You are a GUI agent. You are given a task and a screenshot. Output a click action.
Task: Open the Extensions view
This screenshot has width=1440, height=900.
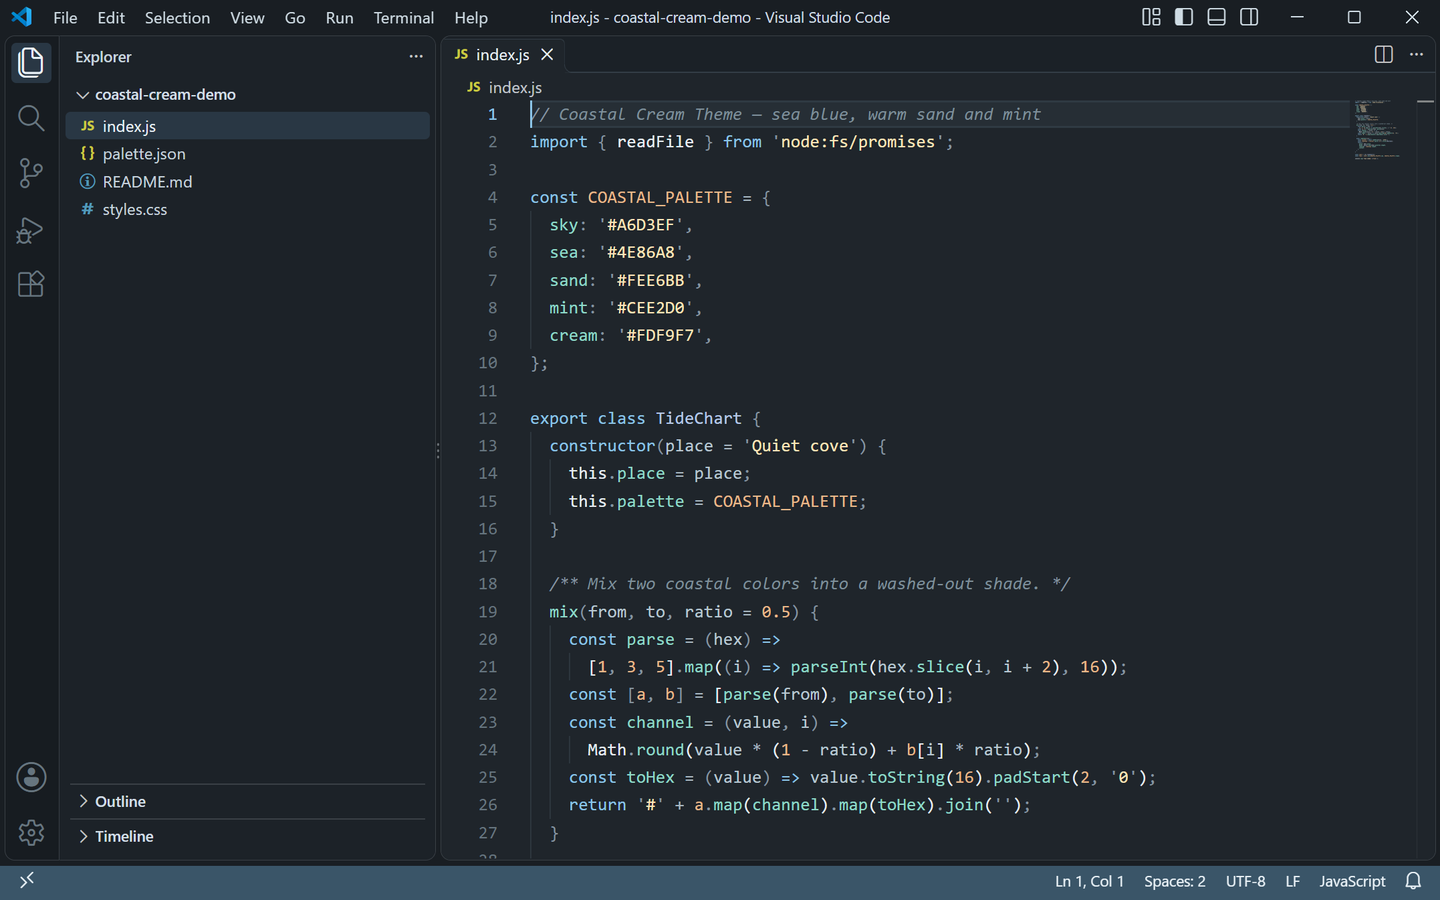[31, 284]
